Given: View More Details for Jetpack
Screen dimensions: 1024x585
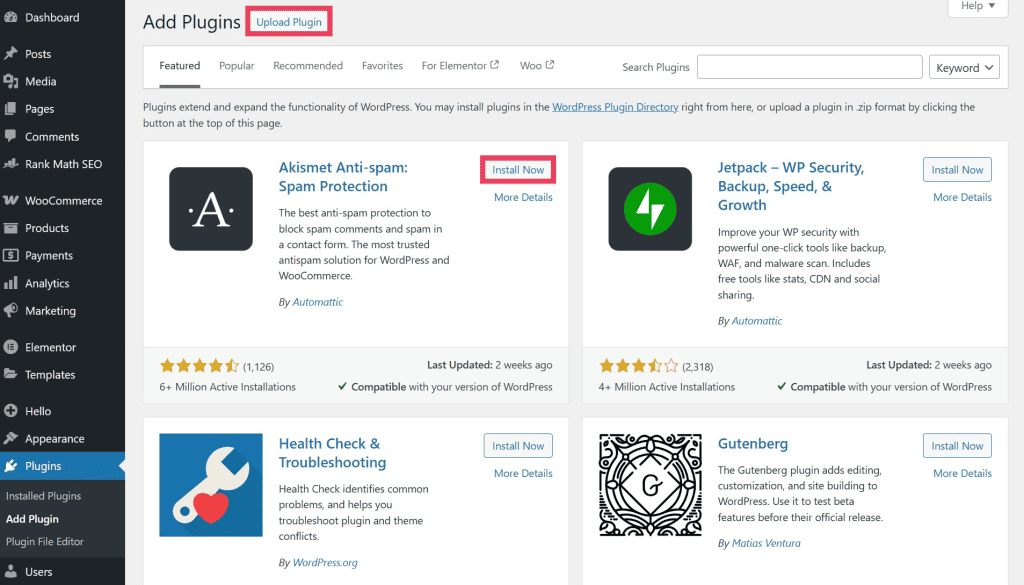Looking at the screenshot, I should click(x=962, y=197).
